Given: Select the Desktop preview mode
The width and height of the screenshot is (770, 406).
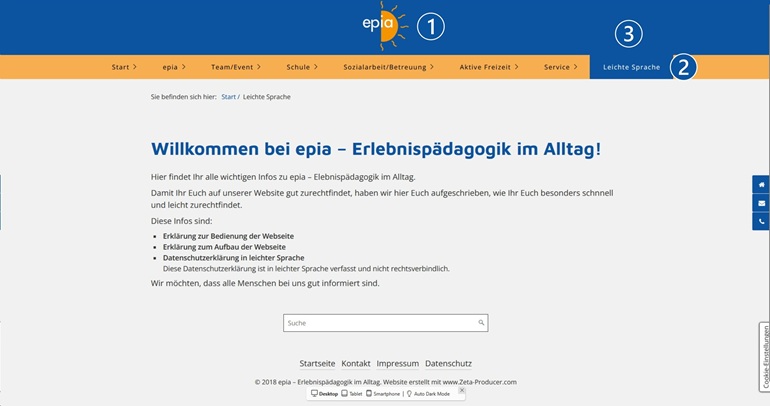Looking at the screenshot, I should pos(324,394).
